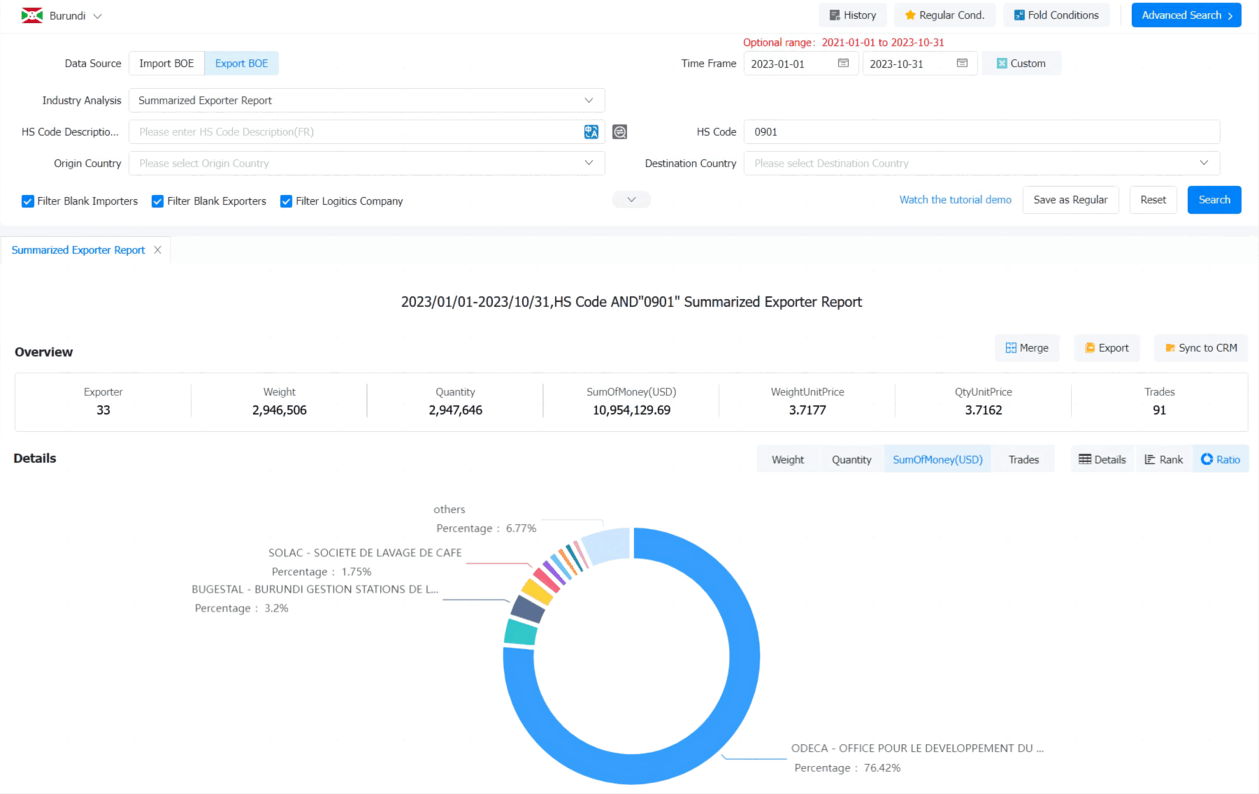Viewport: 1259px width, 794px height.
Task: Select Export BOE data source
Action: (x=241, y=63)
